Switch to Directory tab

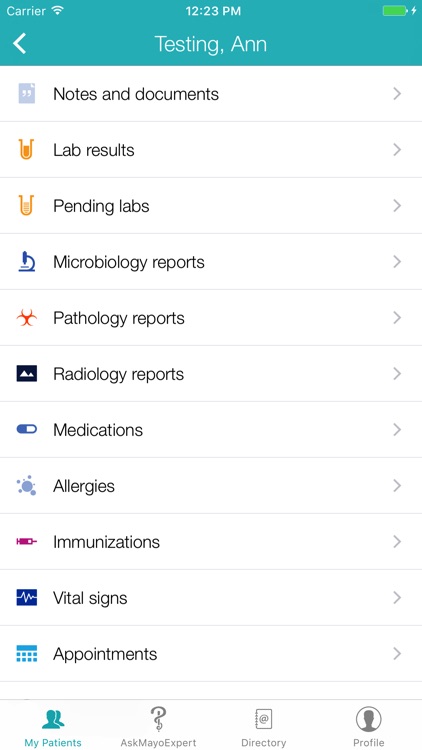tap(264, 727)
